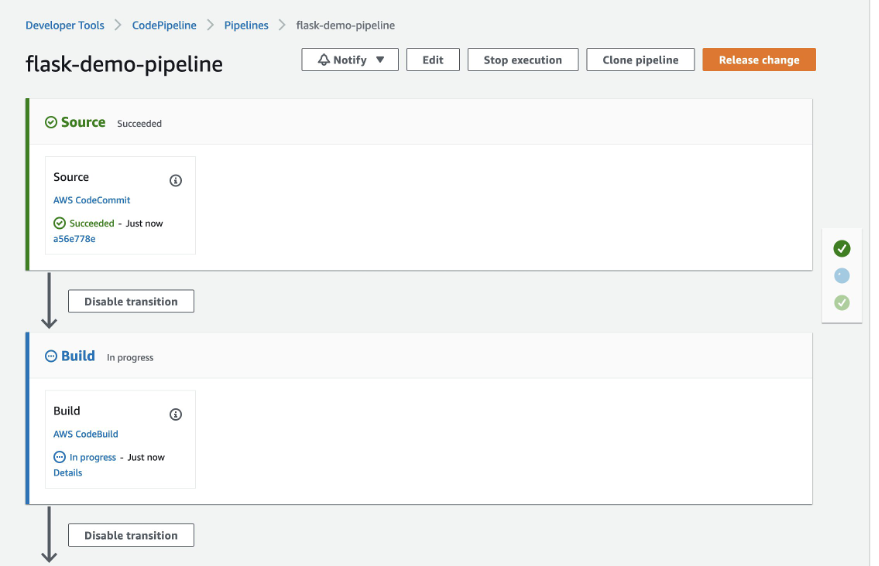Open Build action Details link

coord(68,472)
